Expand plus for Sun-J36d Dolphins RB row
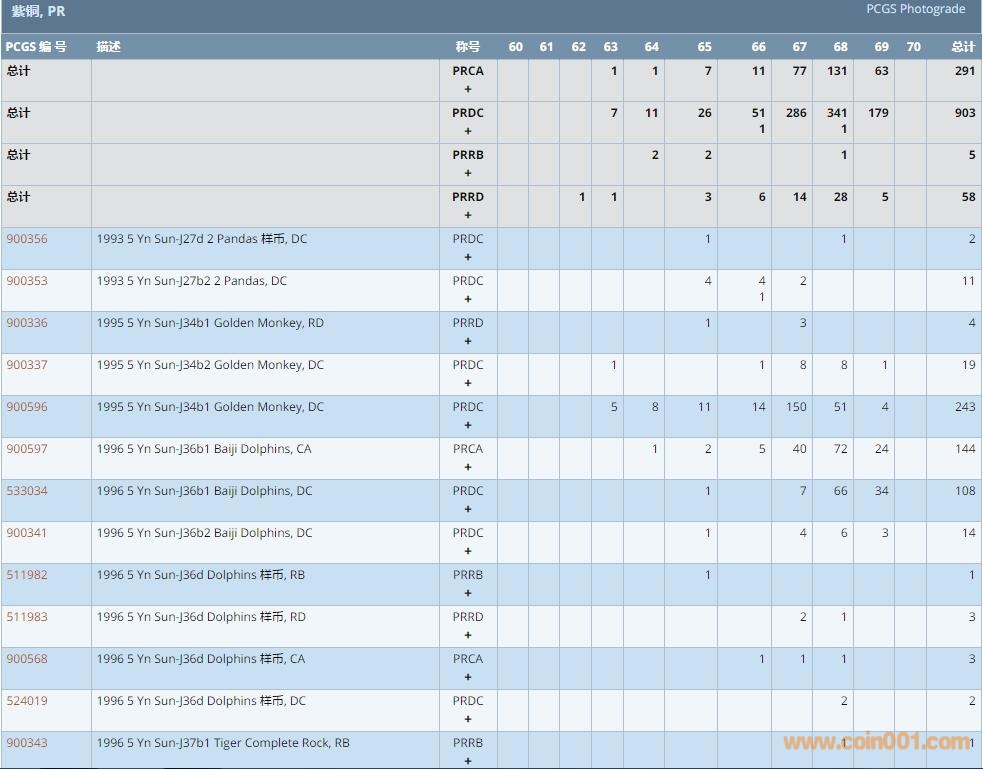The width and height of the screenshot is (983, 769). (x=468, y=593)
